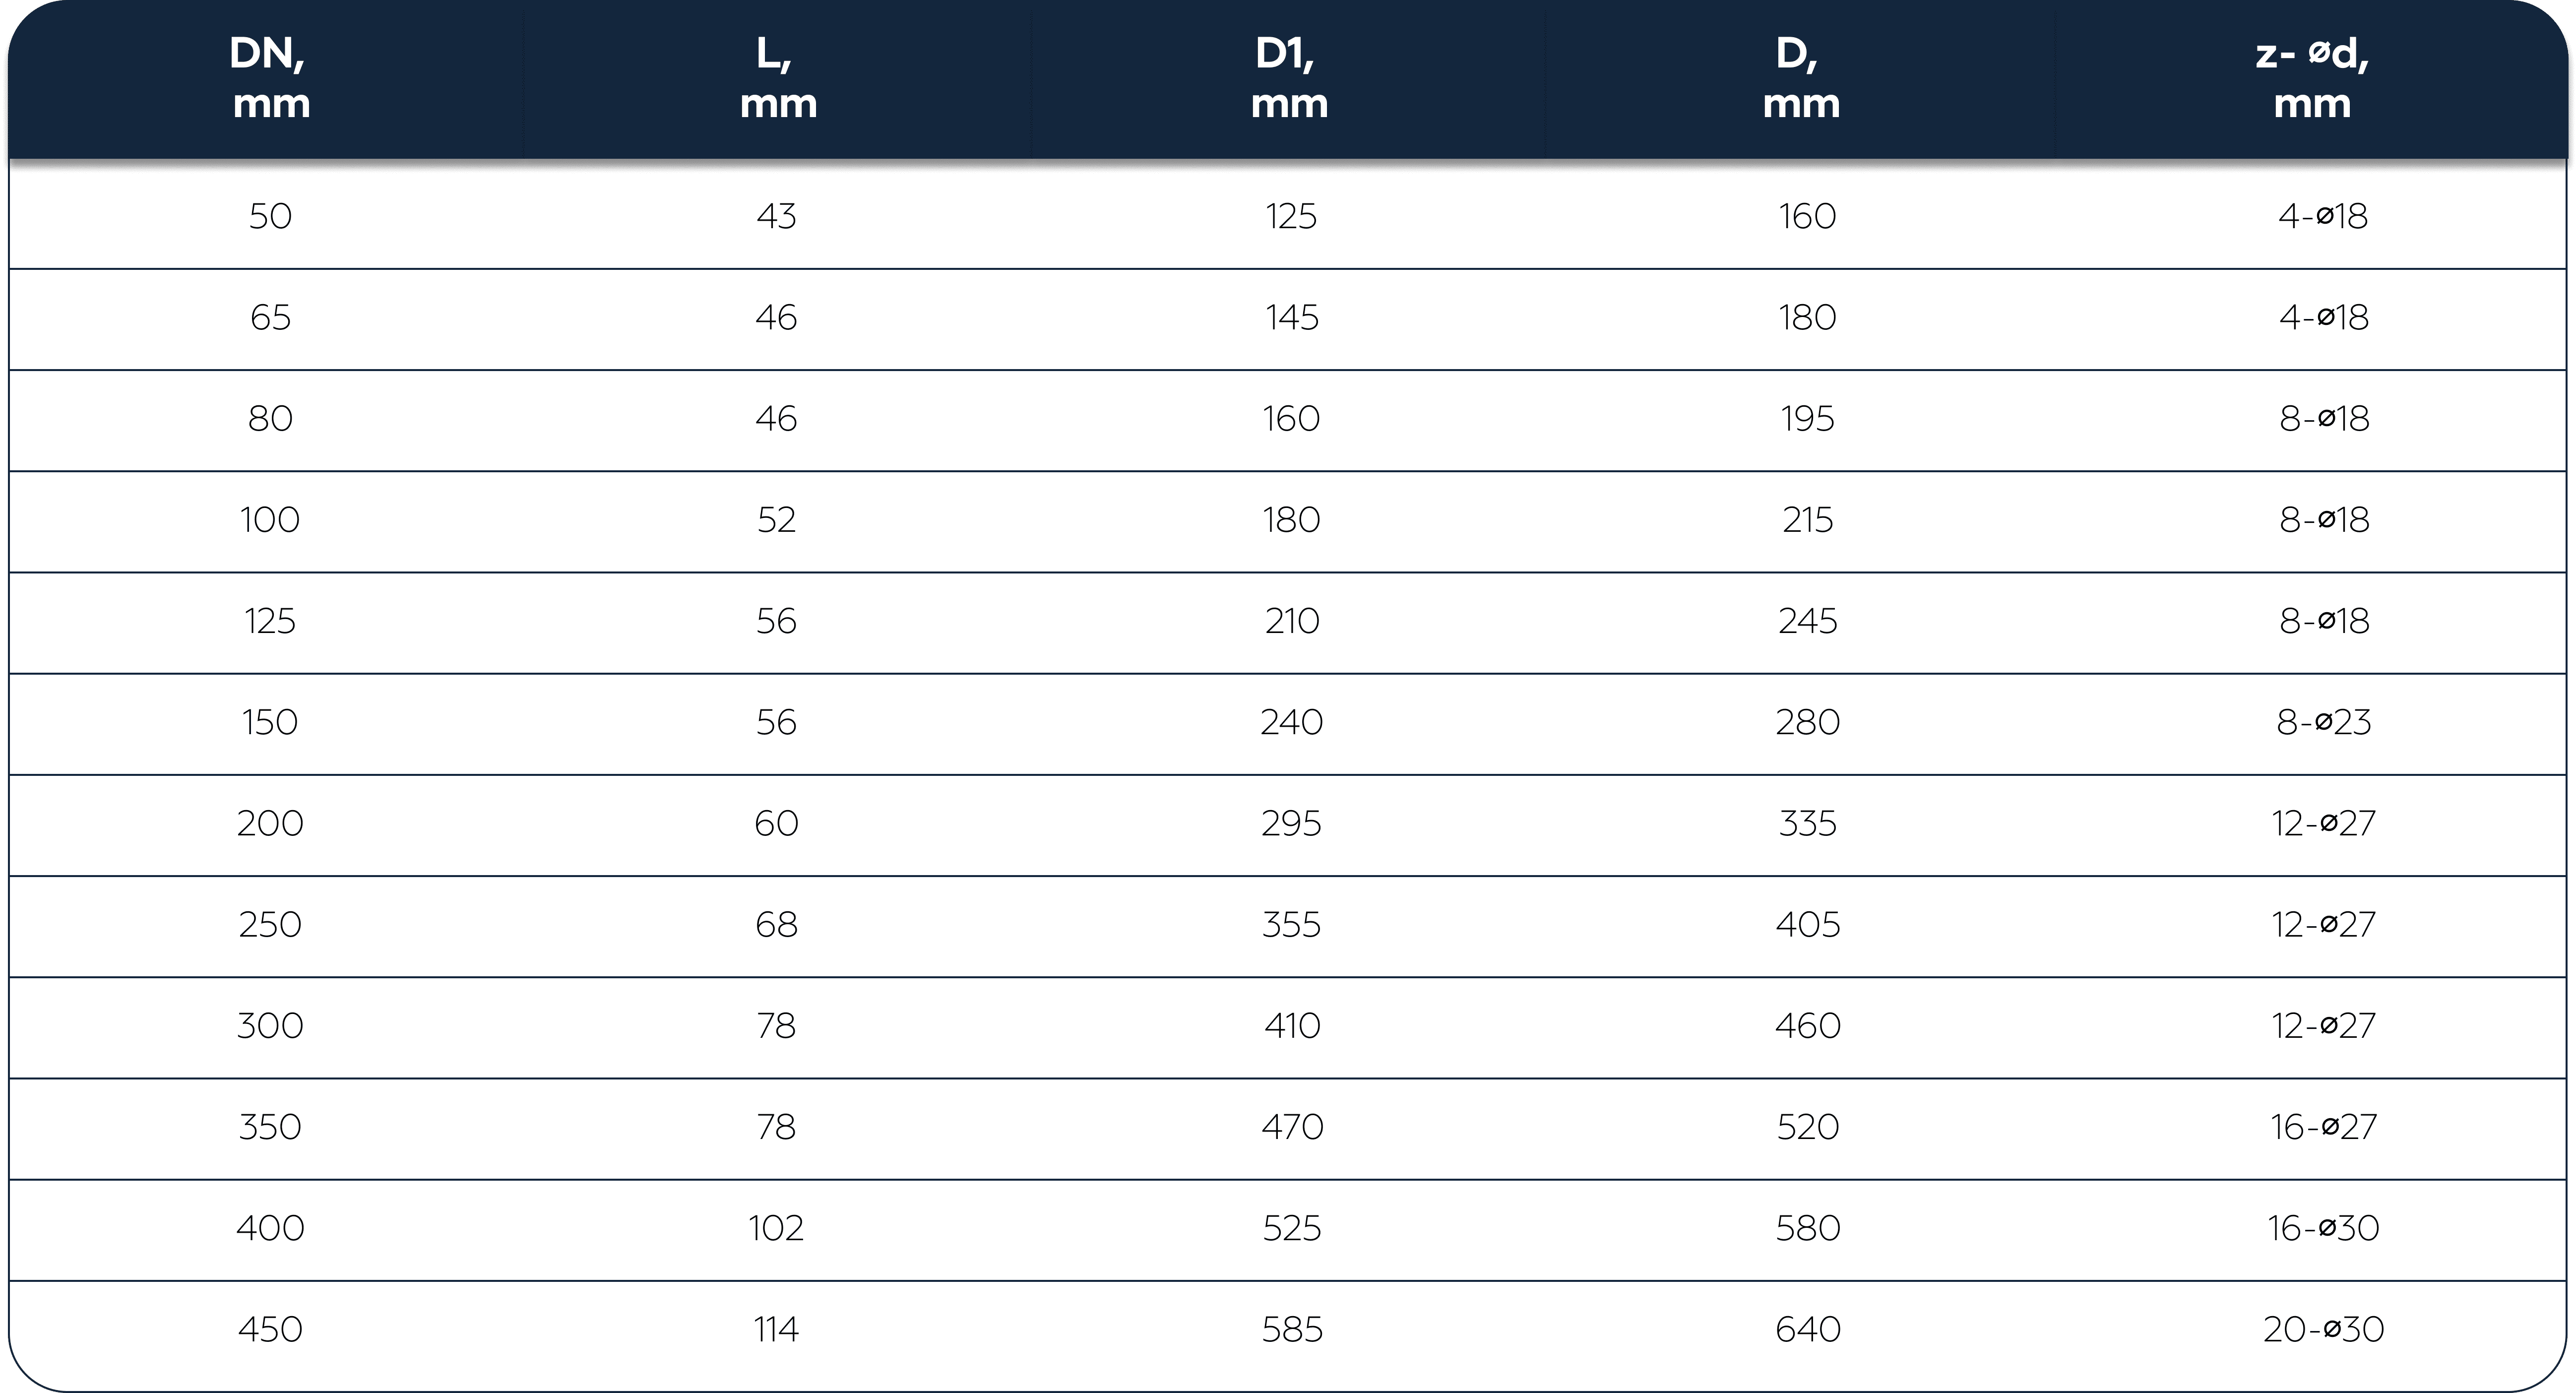This screenshot has width=2576, height=1393.
Task: Click L value 52 in the DN 100 row
Action: [x=776, y=520]
